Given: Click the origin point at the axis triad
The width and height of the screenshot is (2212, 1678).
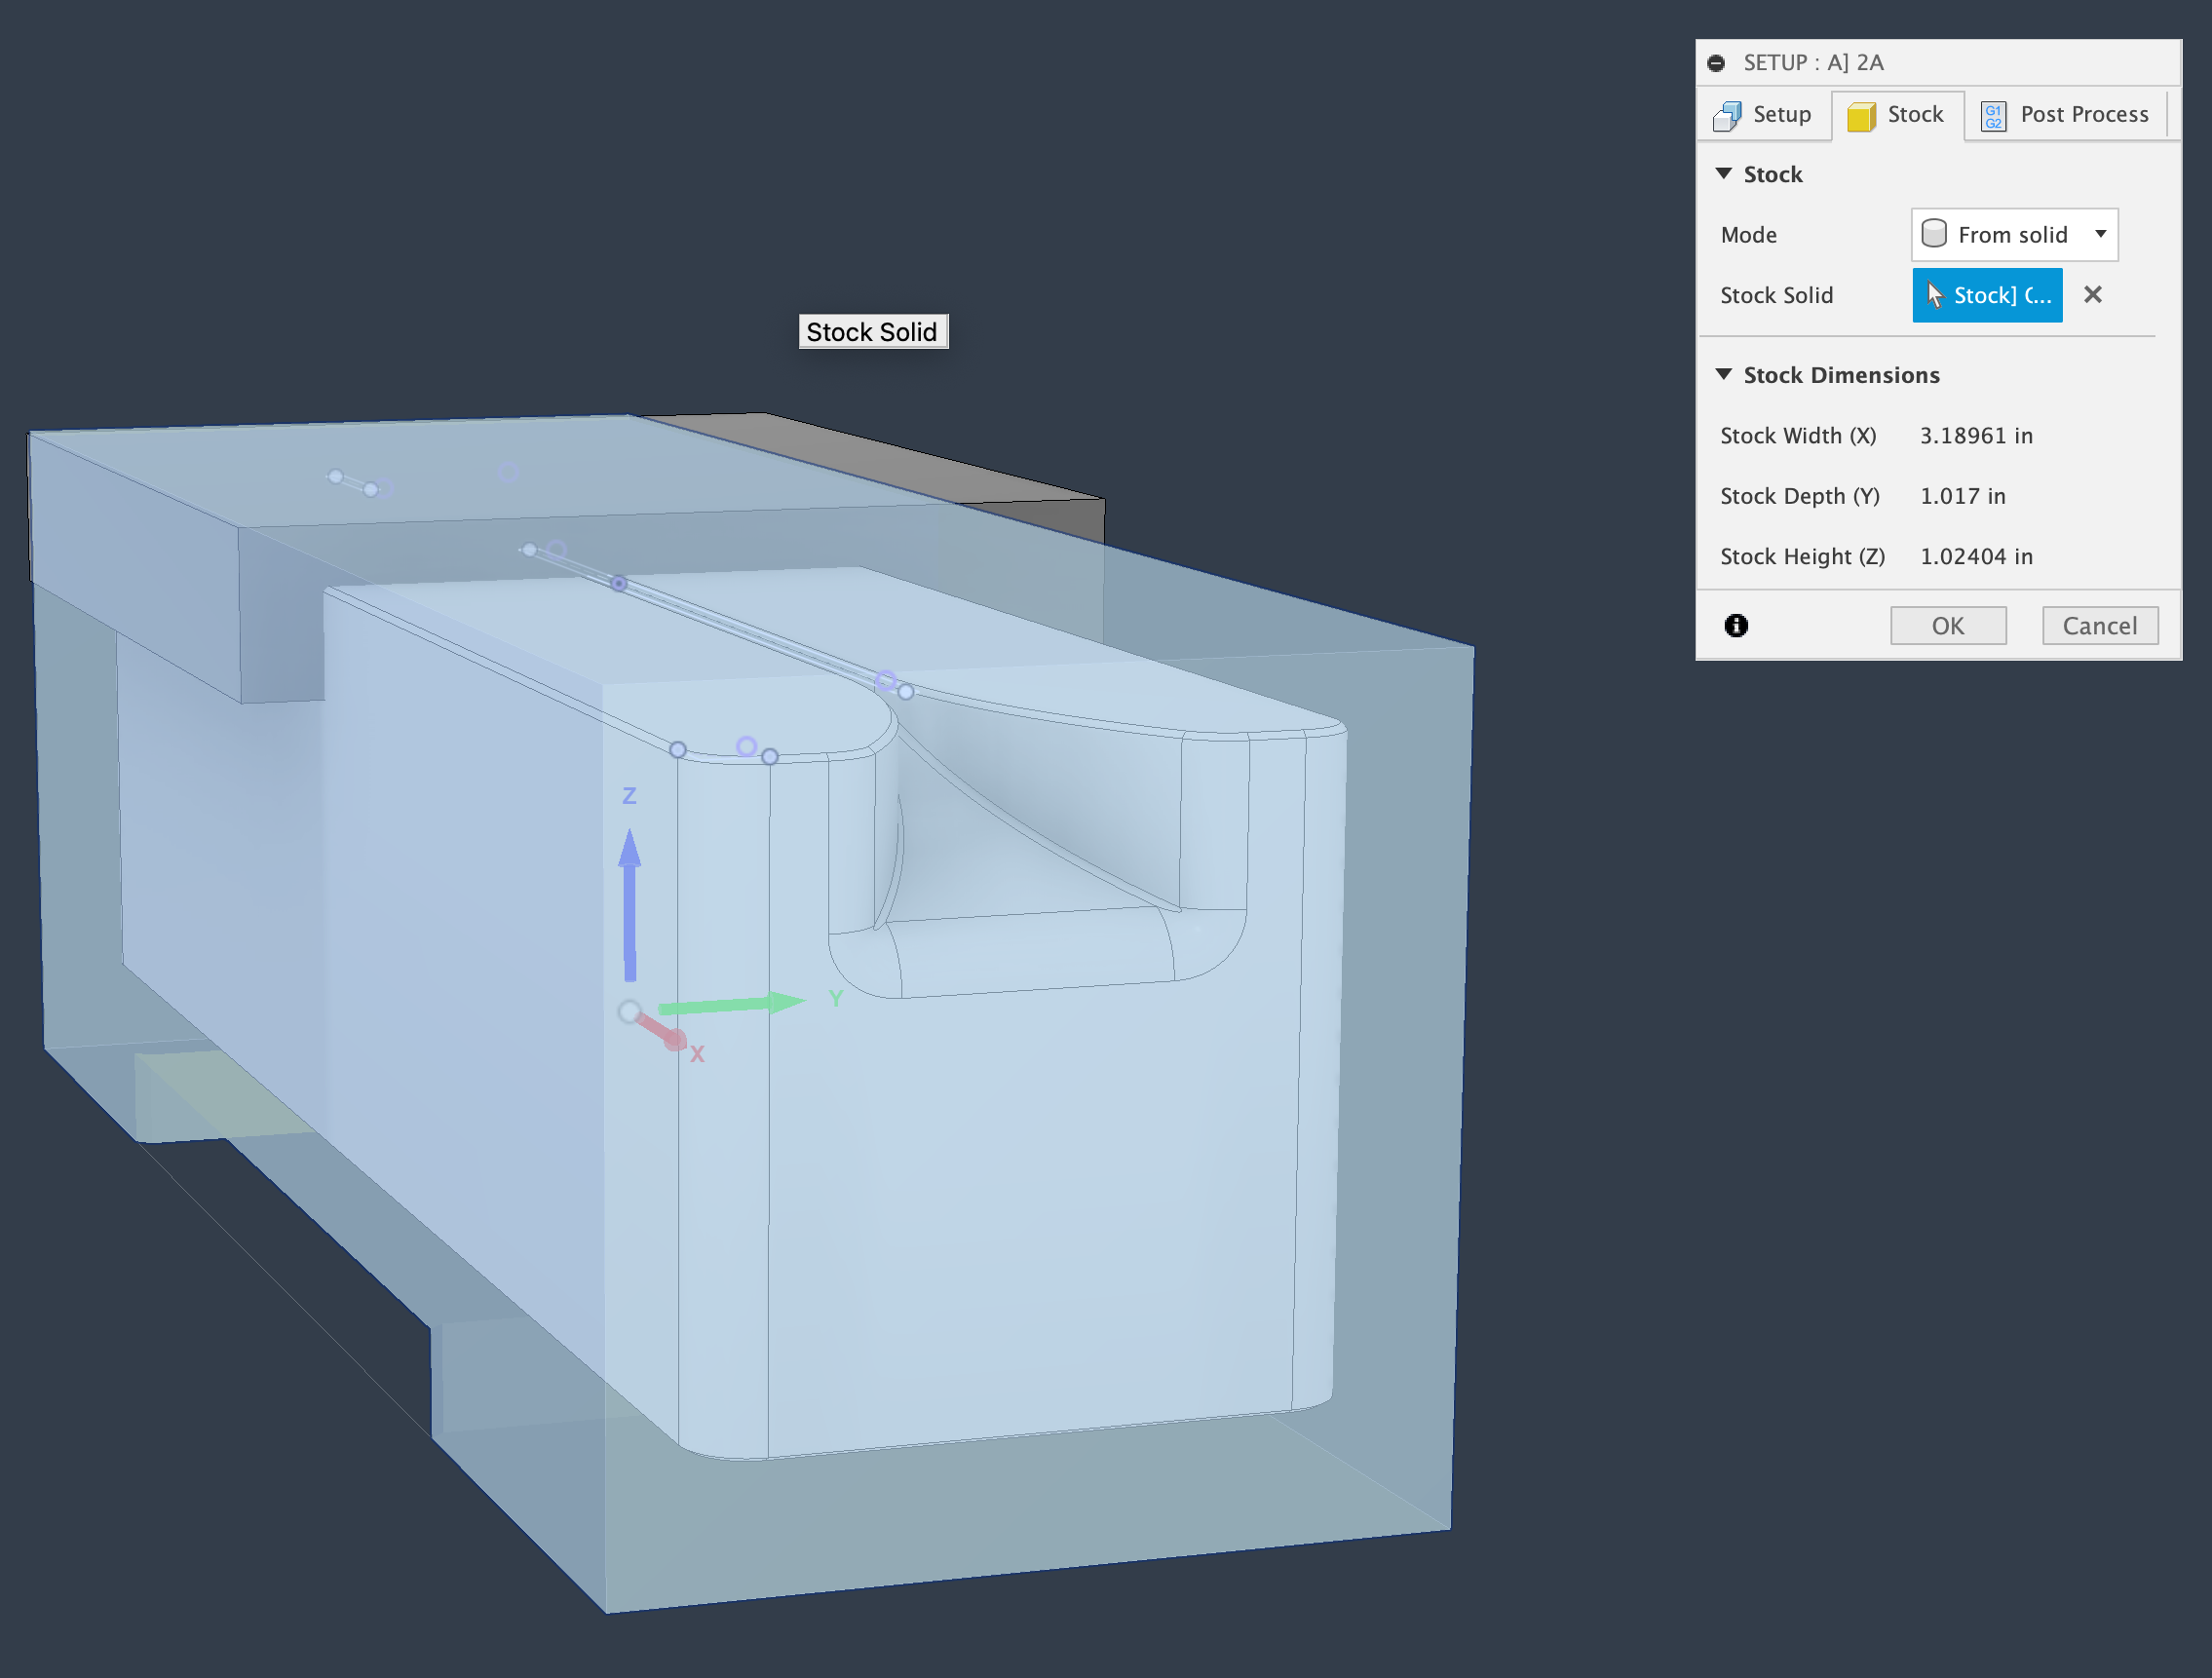Looking at the screenshot, I should (x=630, y=1012).
